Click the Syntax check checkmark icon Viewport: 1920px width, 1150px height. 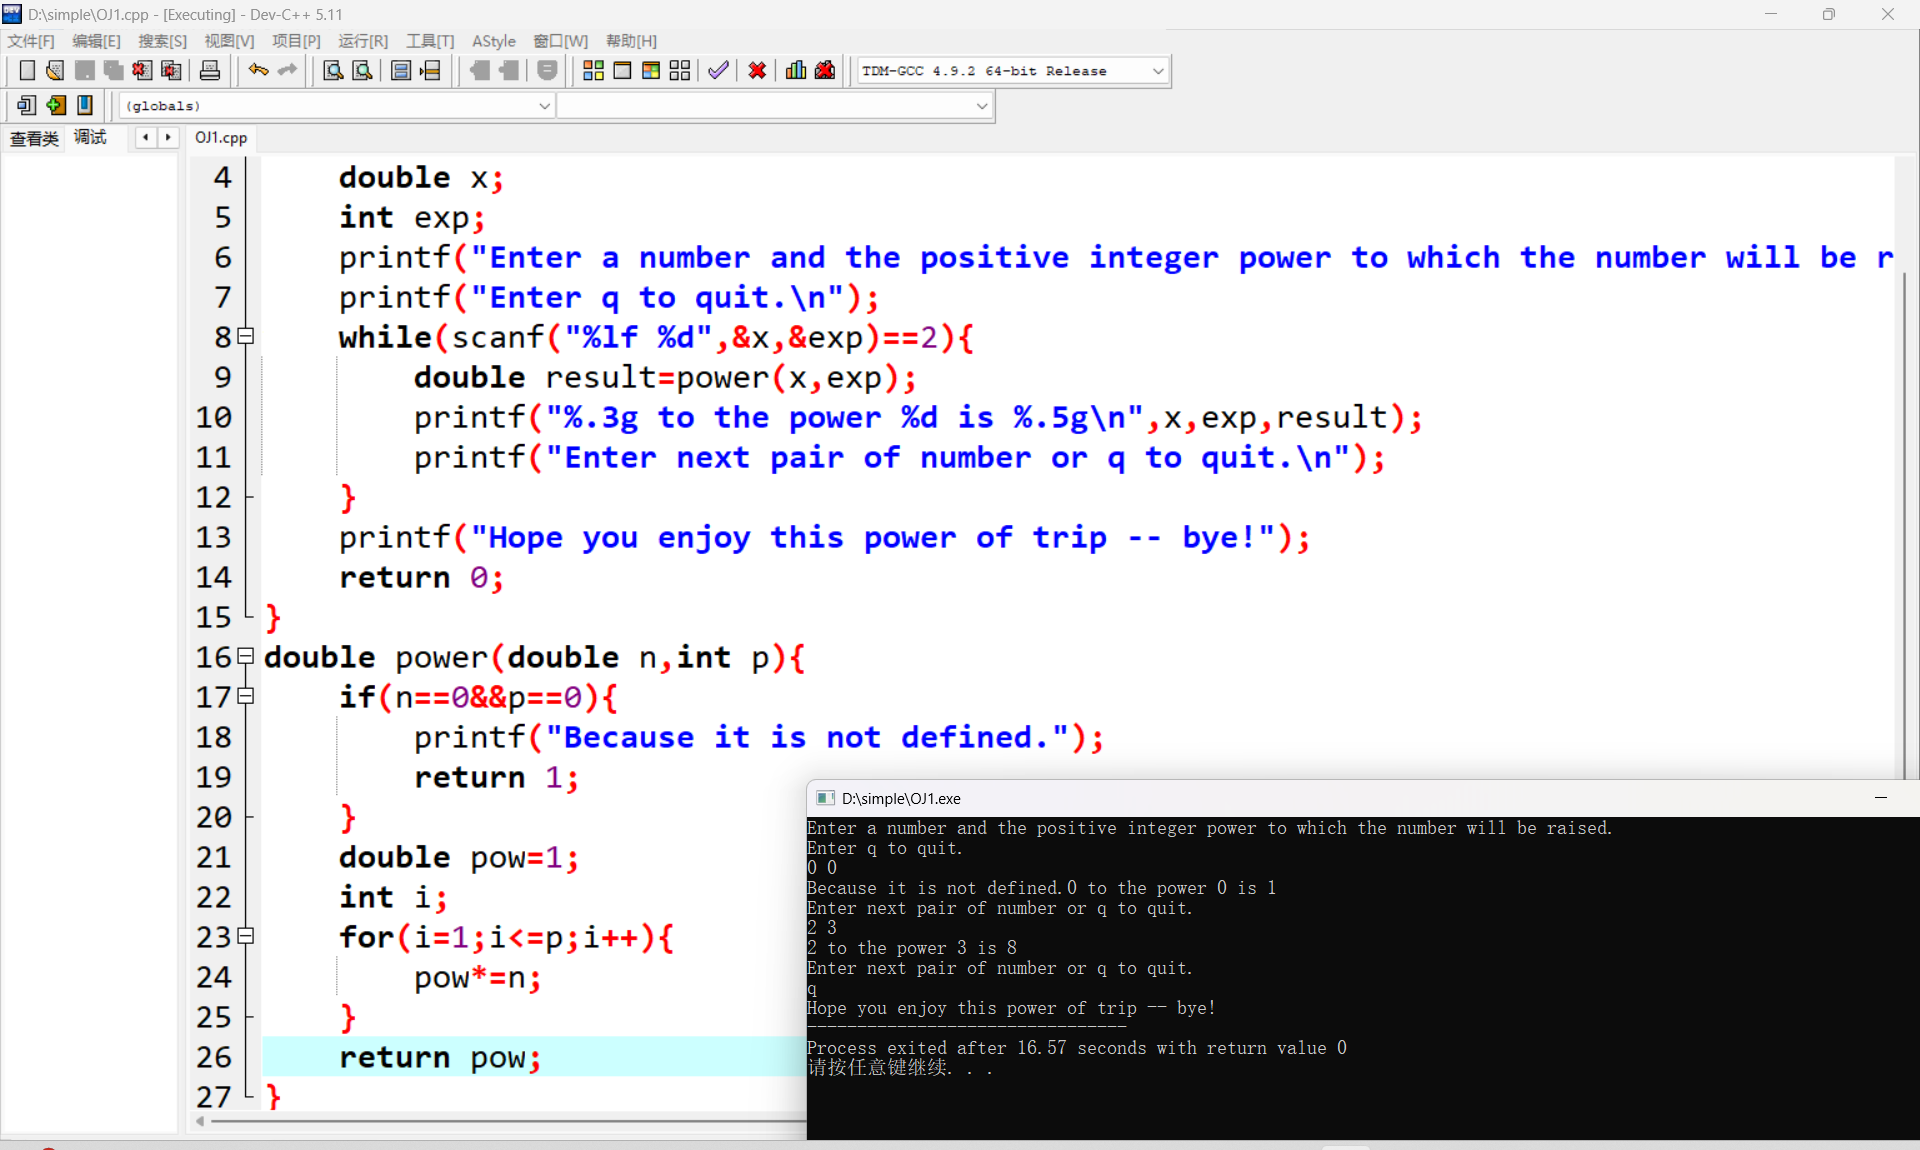(718, 71)
